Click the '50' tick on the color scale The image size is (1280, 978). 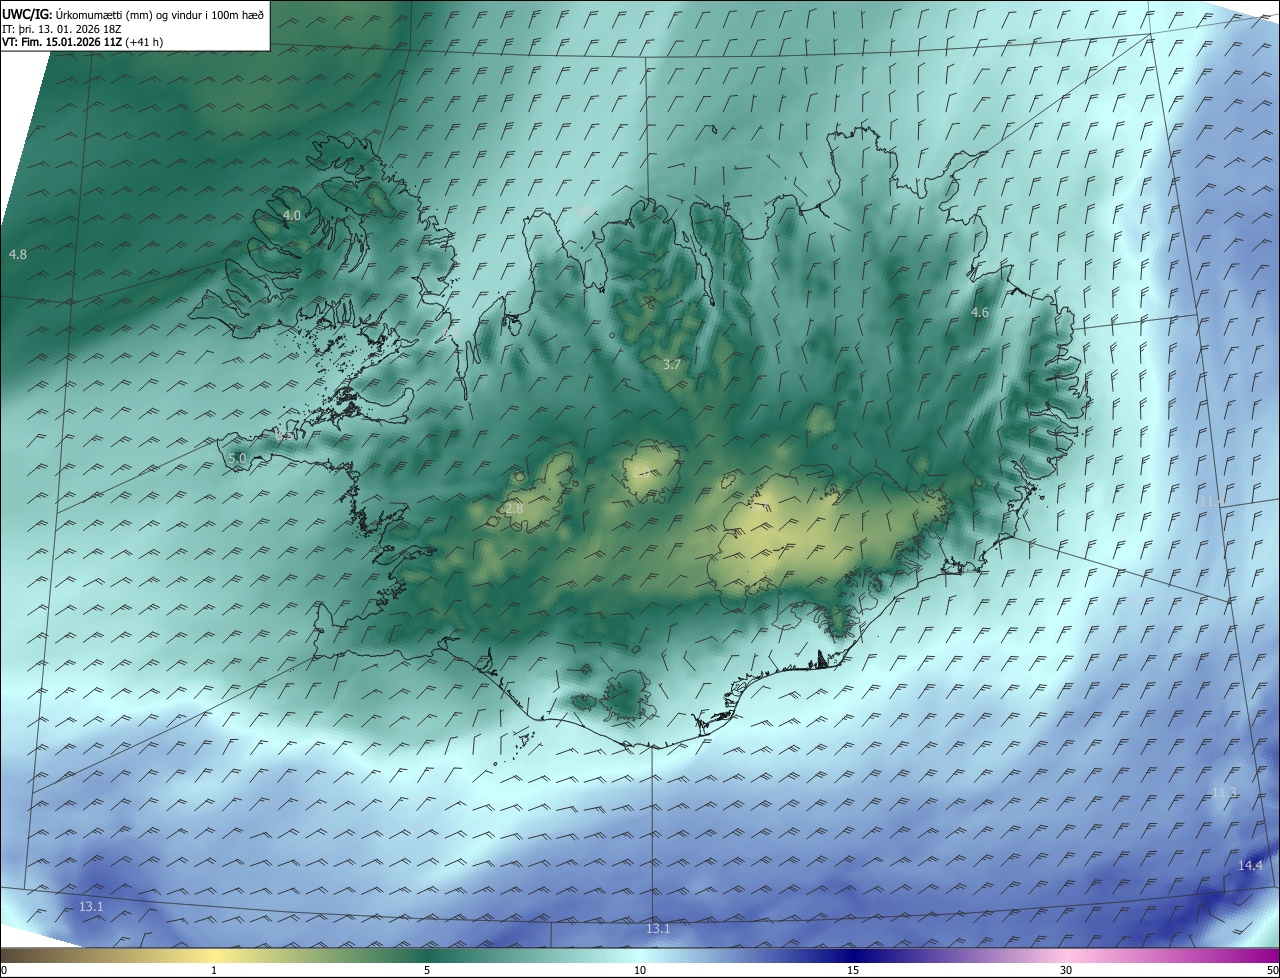pyautogui.click(x=1272, y=970)
